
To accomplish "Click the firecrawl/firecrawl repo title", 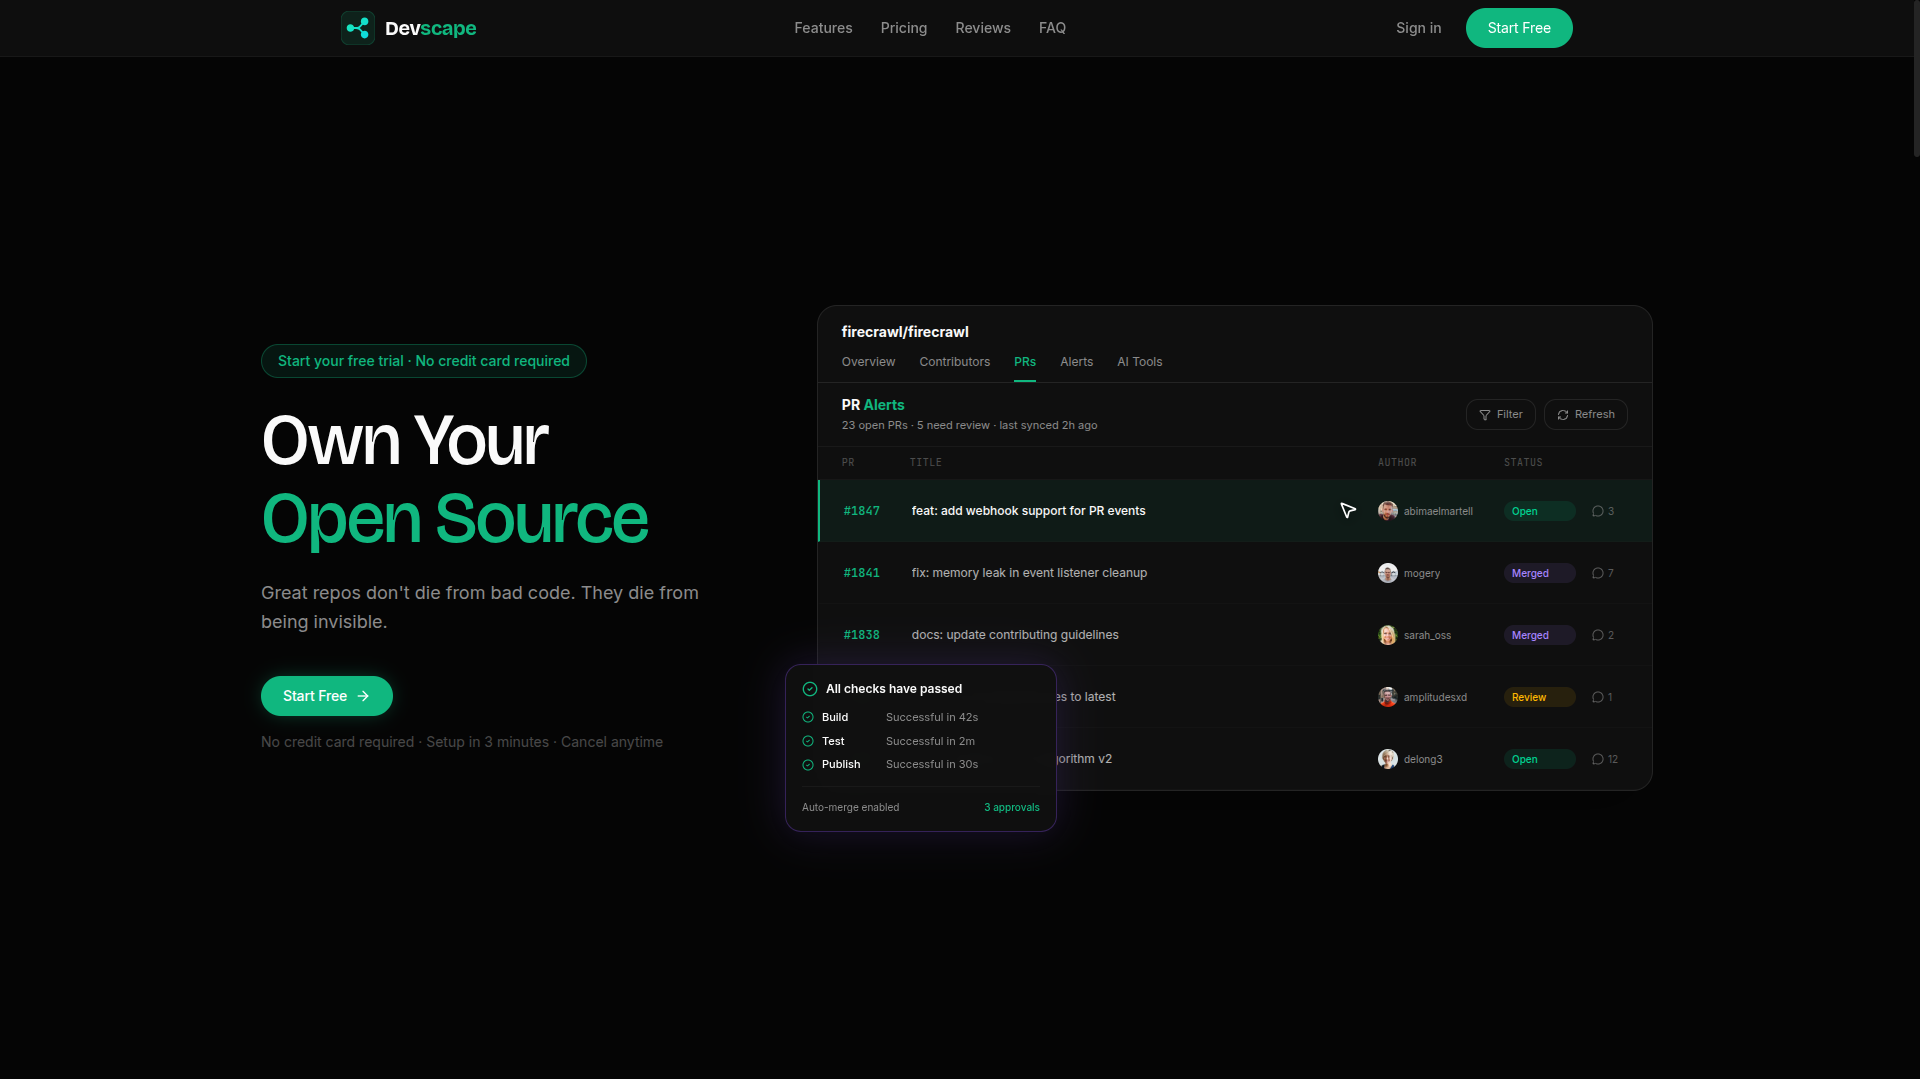I will click(x=905, y=332).
